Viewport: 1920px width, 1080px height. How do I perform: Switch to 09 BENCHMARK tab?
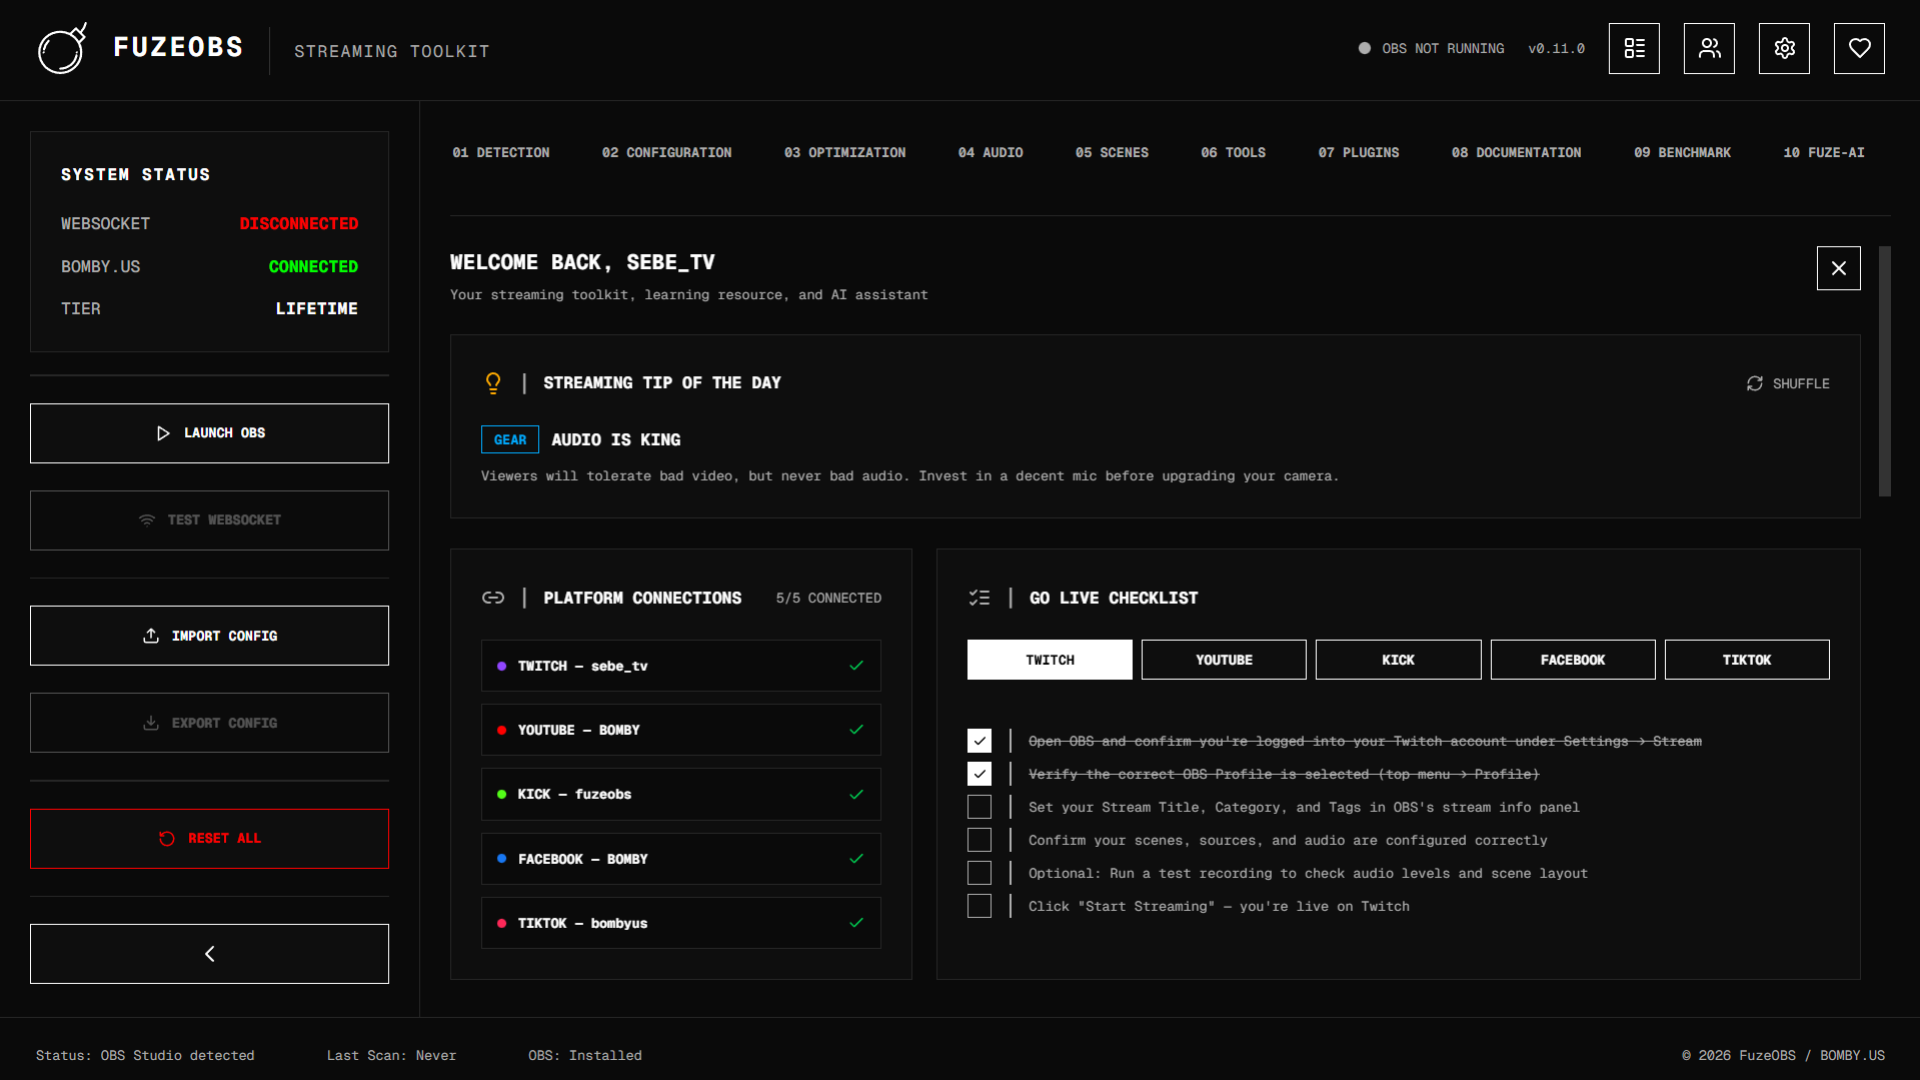tap(1682, 152)
